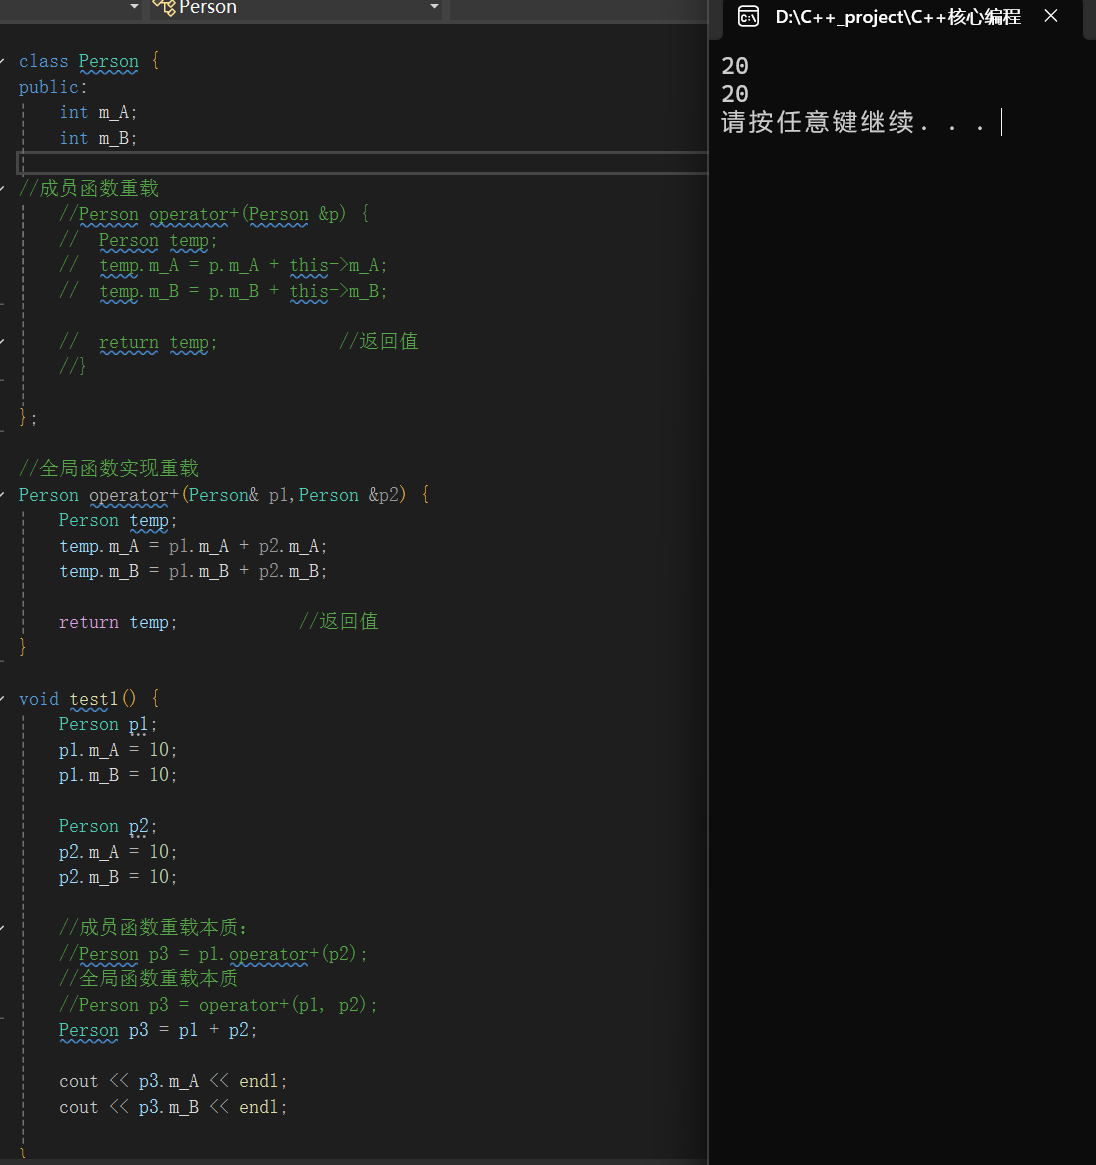
Task: Click the 'Person p2;' declaration
Action: click(108, 826)
